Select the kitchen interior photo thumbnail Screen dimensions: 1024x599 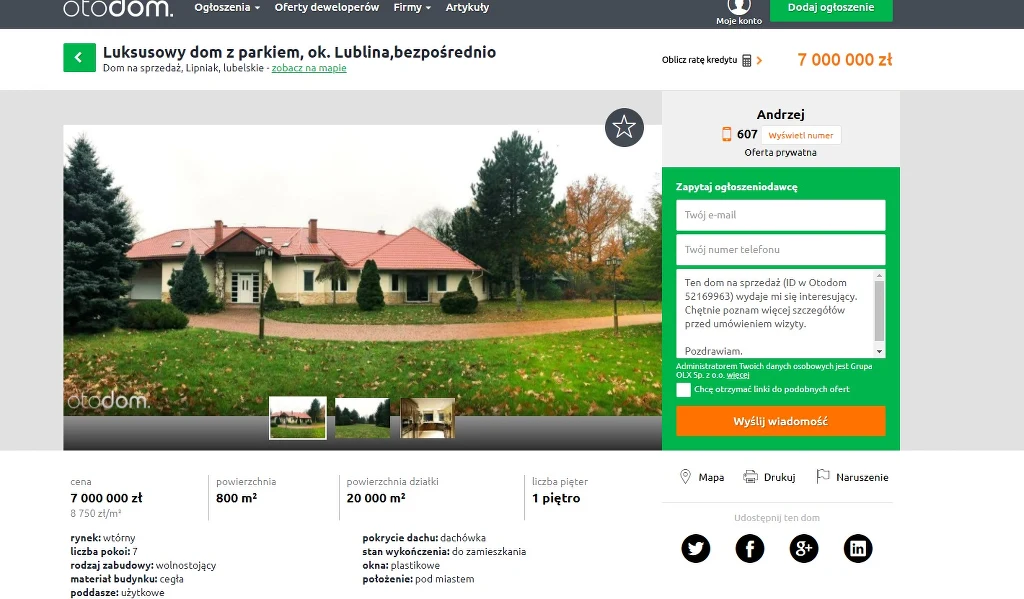428,417
